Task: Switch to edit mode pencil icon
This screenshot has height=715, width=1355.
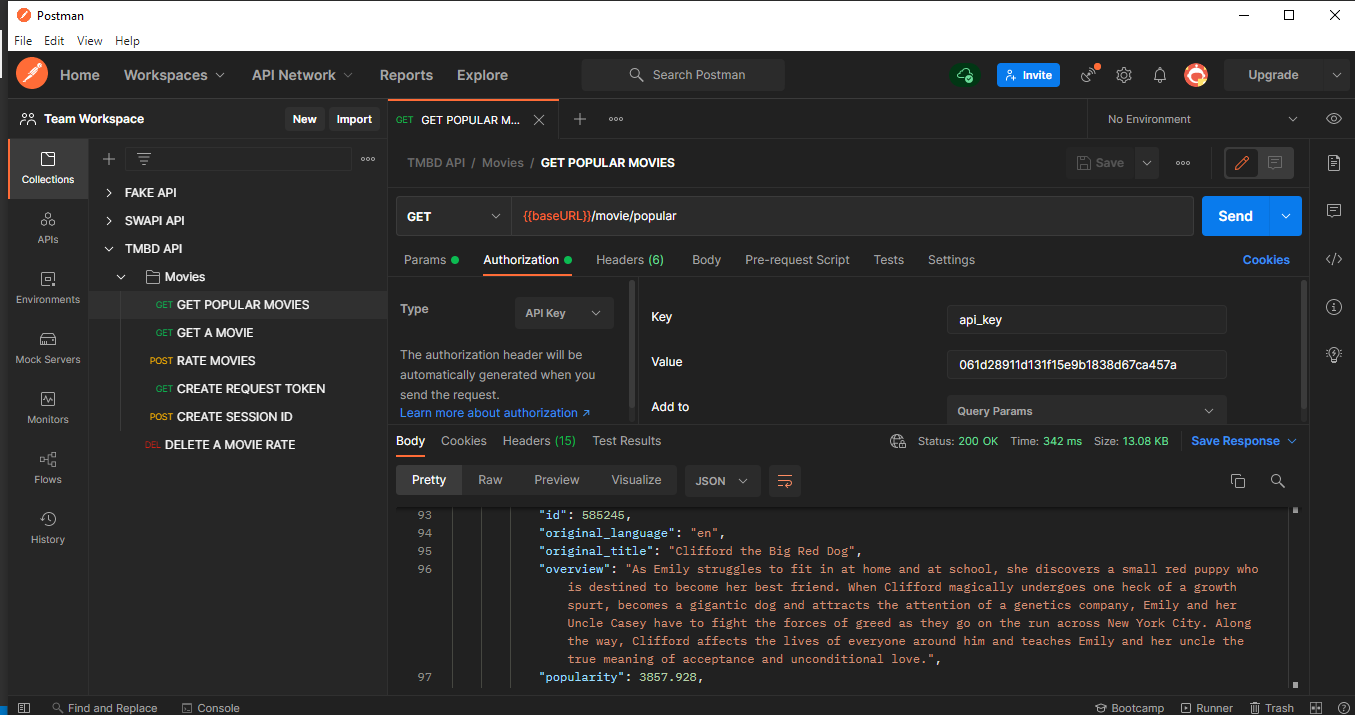Action: click(1242, 163)
